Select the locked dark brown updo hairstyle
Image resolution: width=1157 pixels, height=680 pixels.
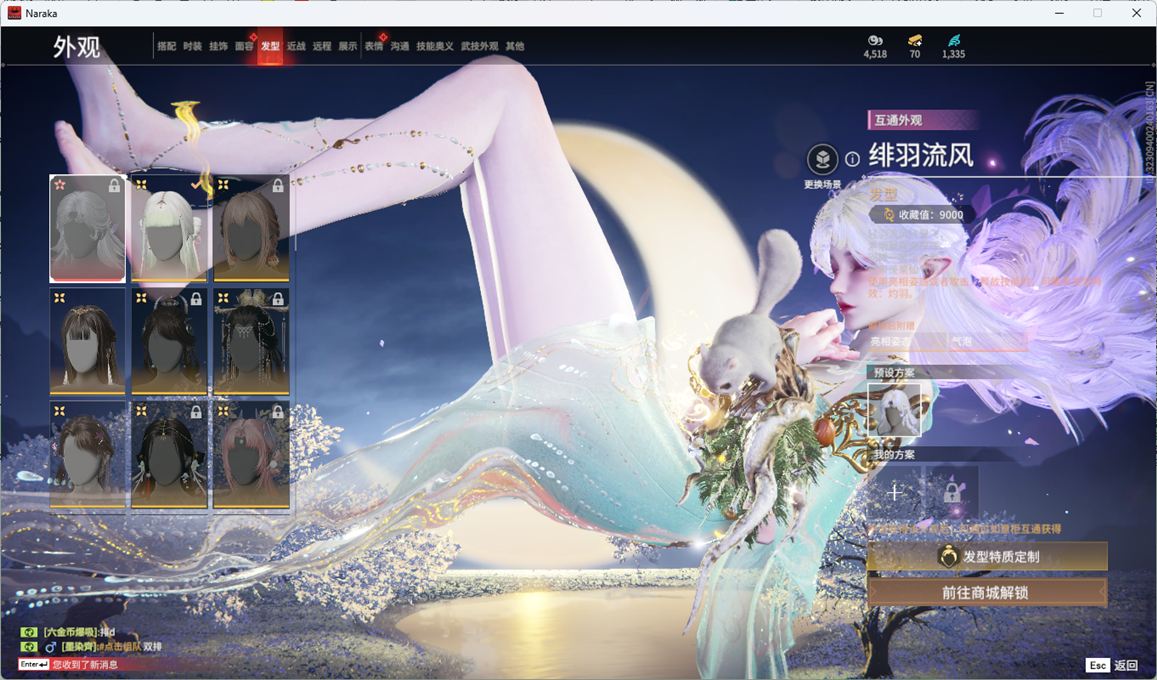(x=169, y=341)
